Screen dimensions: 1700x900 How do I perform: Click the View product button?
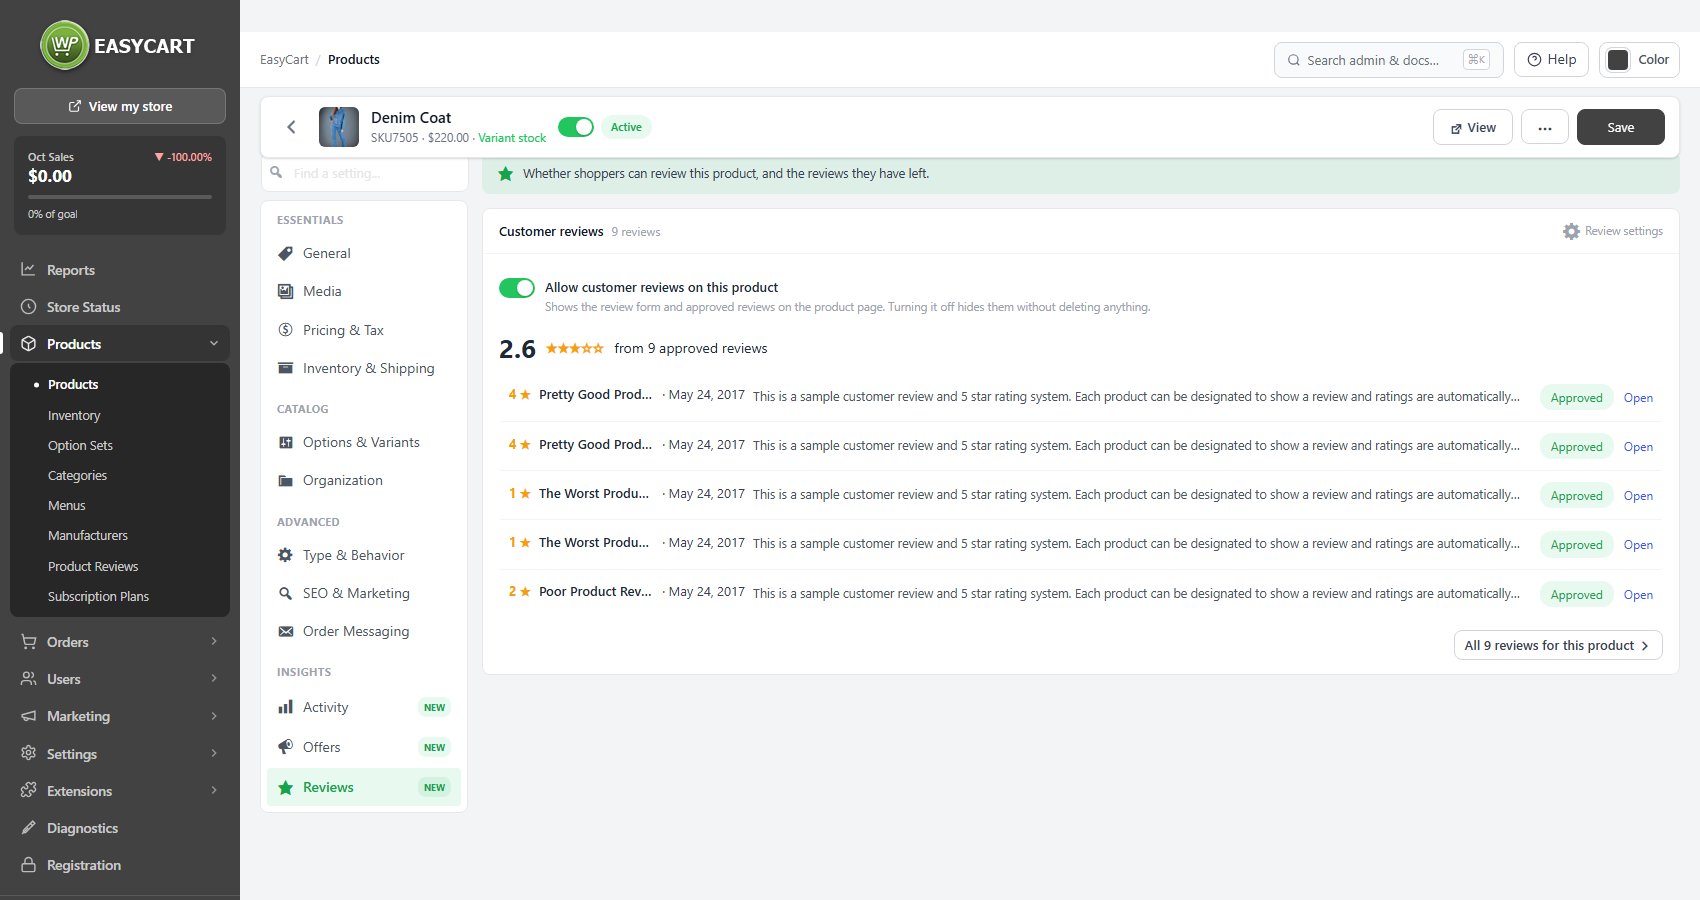click(1473, 127)
